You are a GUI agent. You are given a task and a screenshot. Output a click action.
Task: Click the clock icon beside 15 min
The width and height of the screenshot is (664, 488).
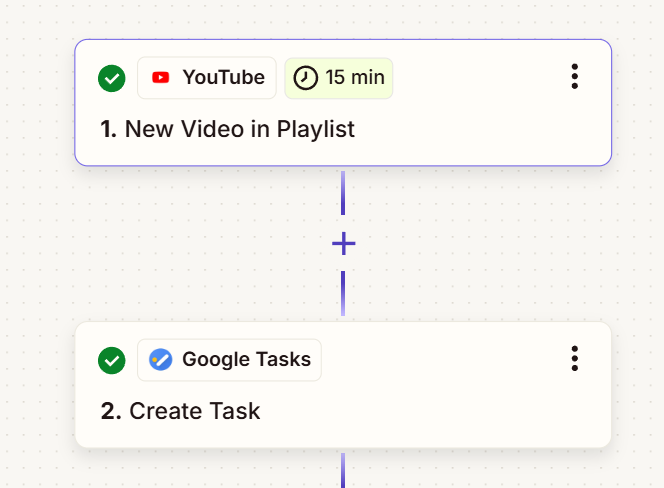[x=305, y=78]
